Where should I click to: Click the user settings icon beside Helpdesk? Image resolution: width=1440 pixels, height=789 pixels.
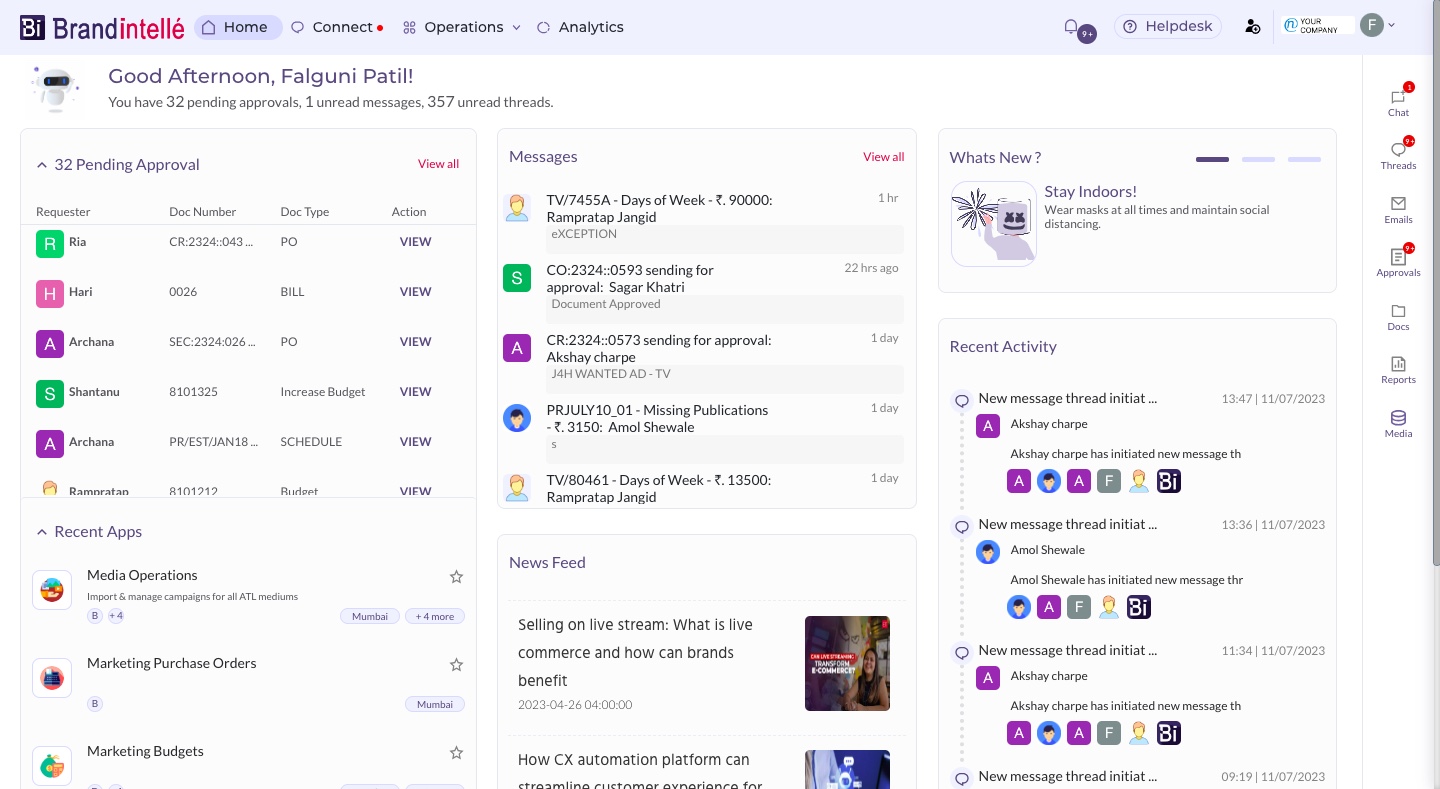pos(1252,27)
